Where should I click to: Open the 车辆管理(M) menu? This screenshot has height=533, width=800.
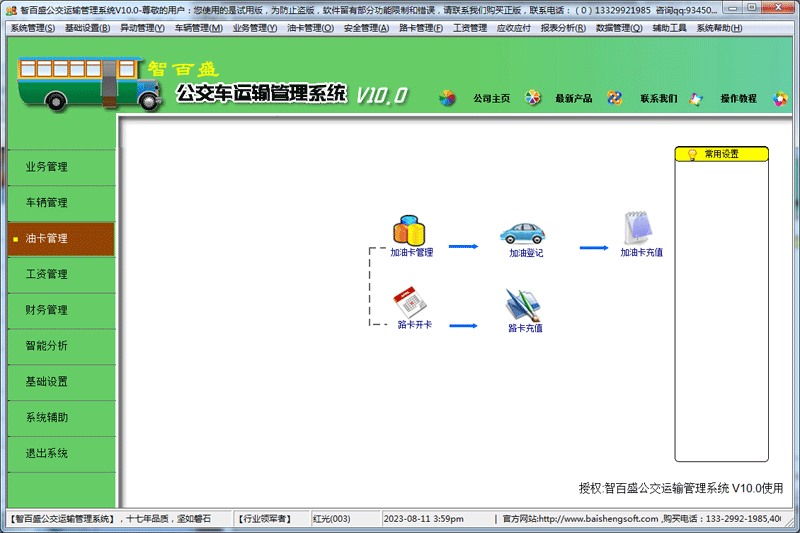tap(198, 28)
